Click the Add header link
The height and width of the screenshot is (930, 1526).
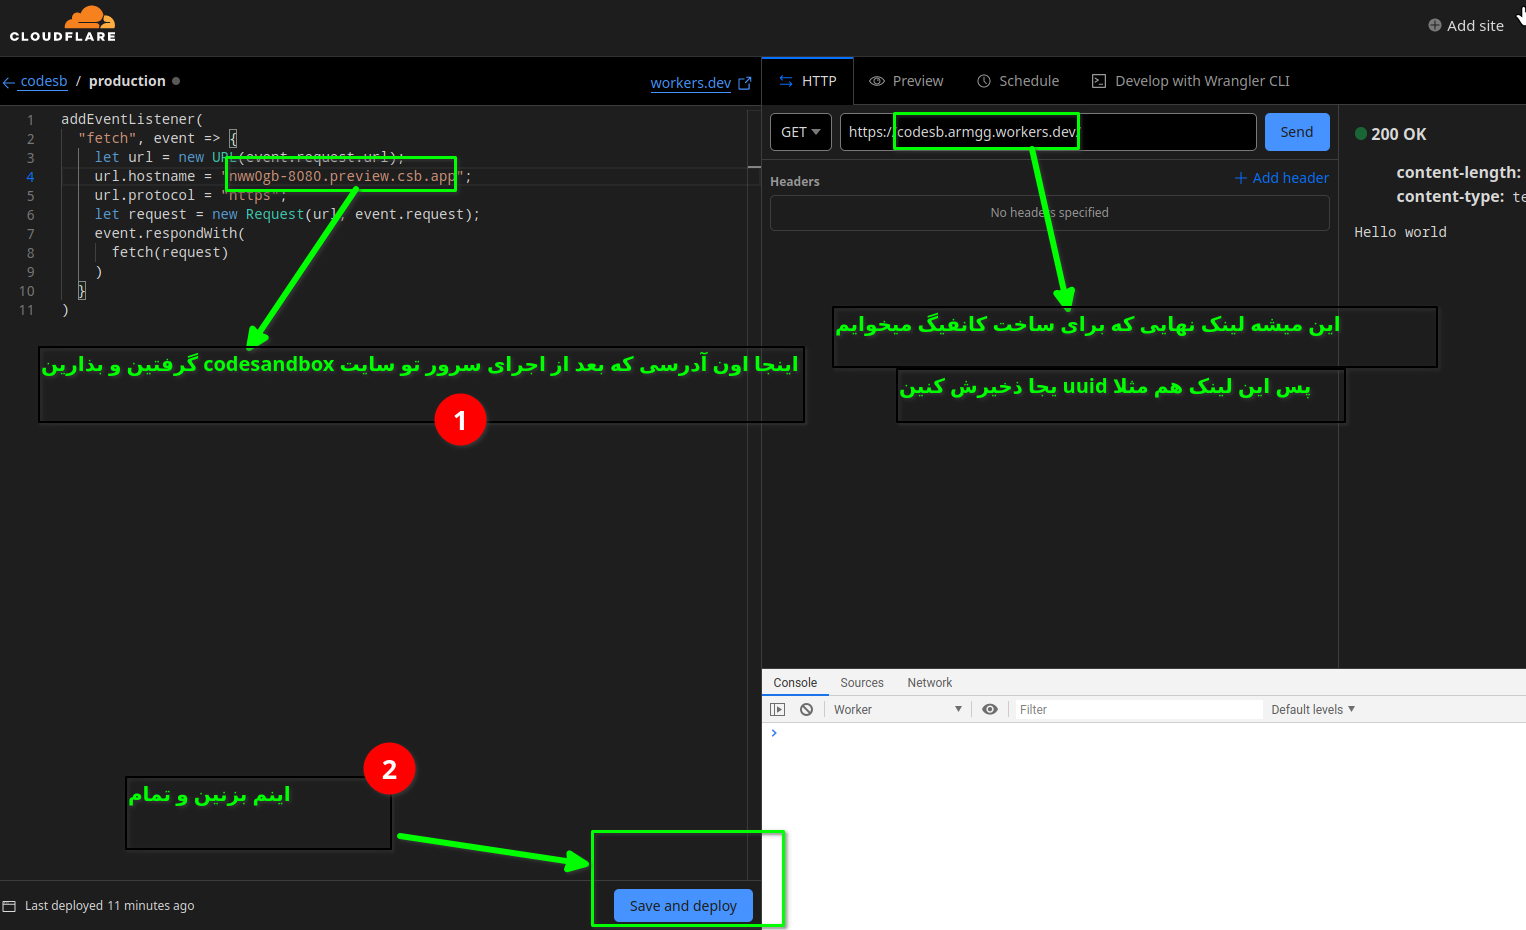[1282, 178]
